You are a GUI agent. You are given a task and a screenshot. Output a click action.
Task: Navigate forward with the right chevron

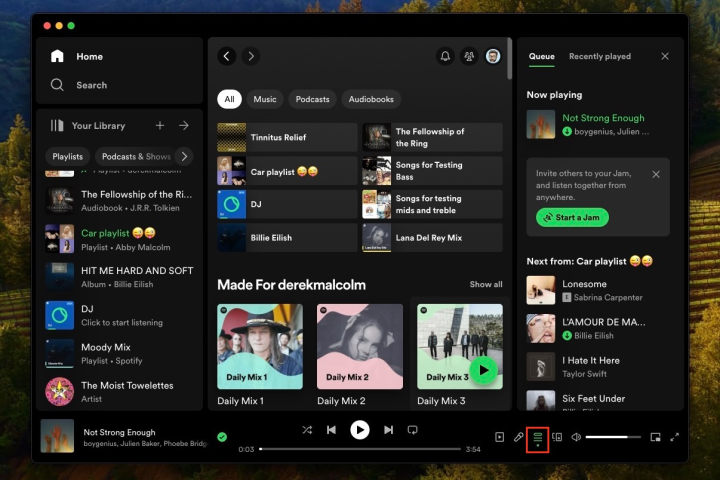tap(251, 56)
